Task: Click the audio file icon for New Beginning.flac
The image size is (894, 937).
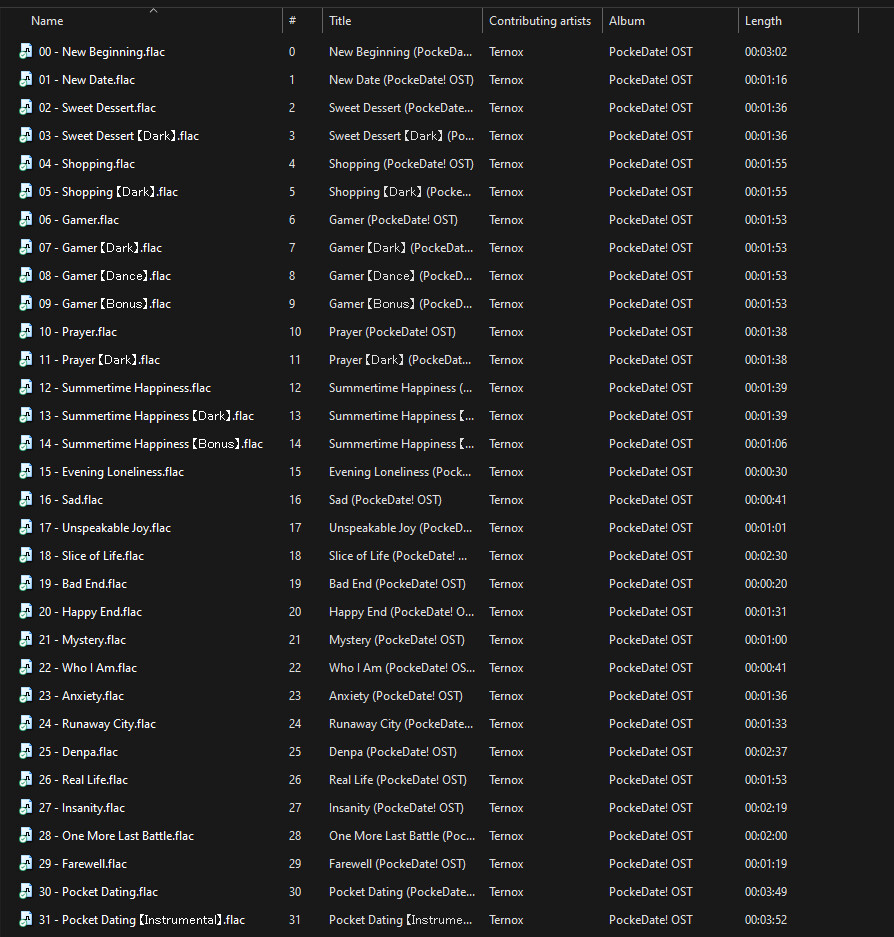Action: click(x=26, y=52)
